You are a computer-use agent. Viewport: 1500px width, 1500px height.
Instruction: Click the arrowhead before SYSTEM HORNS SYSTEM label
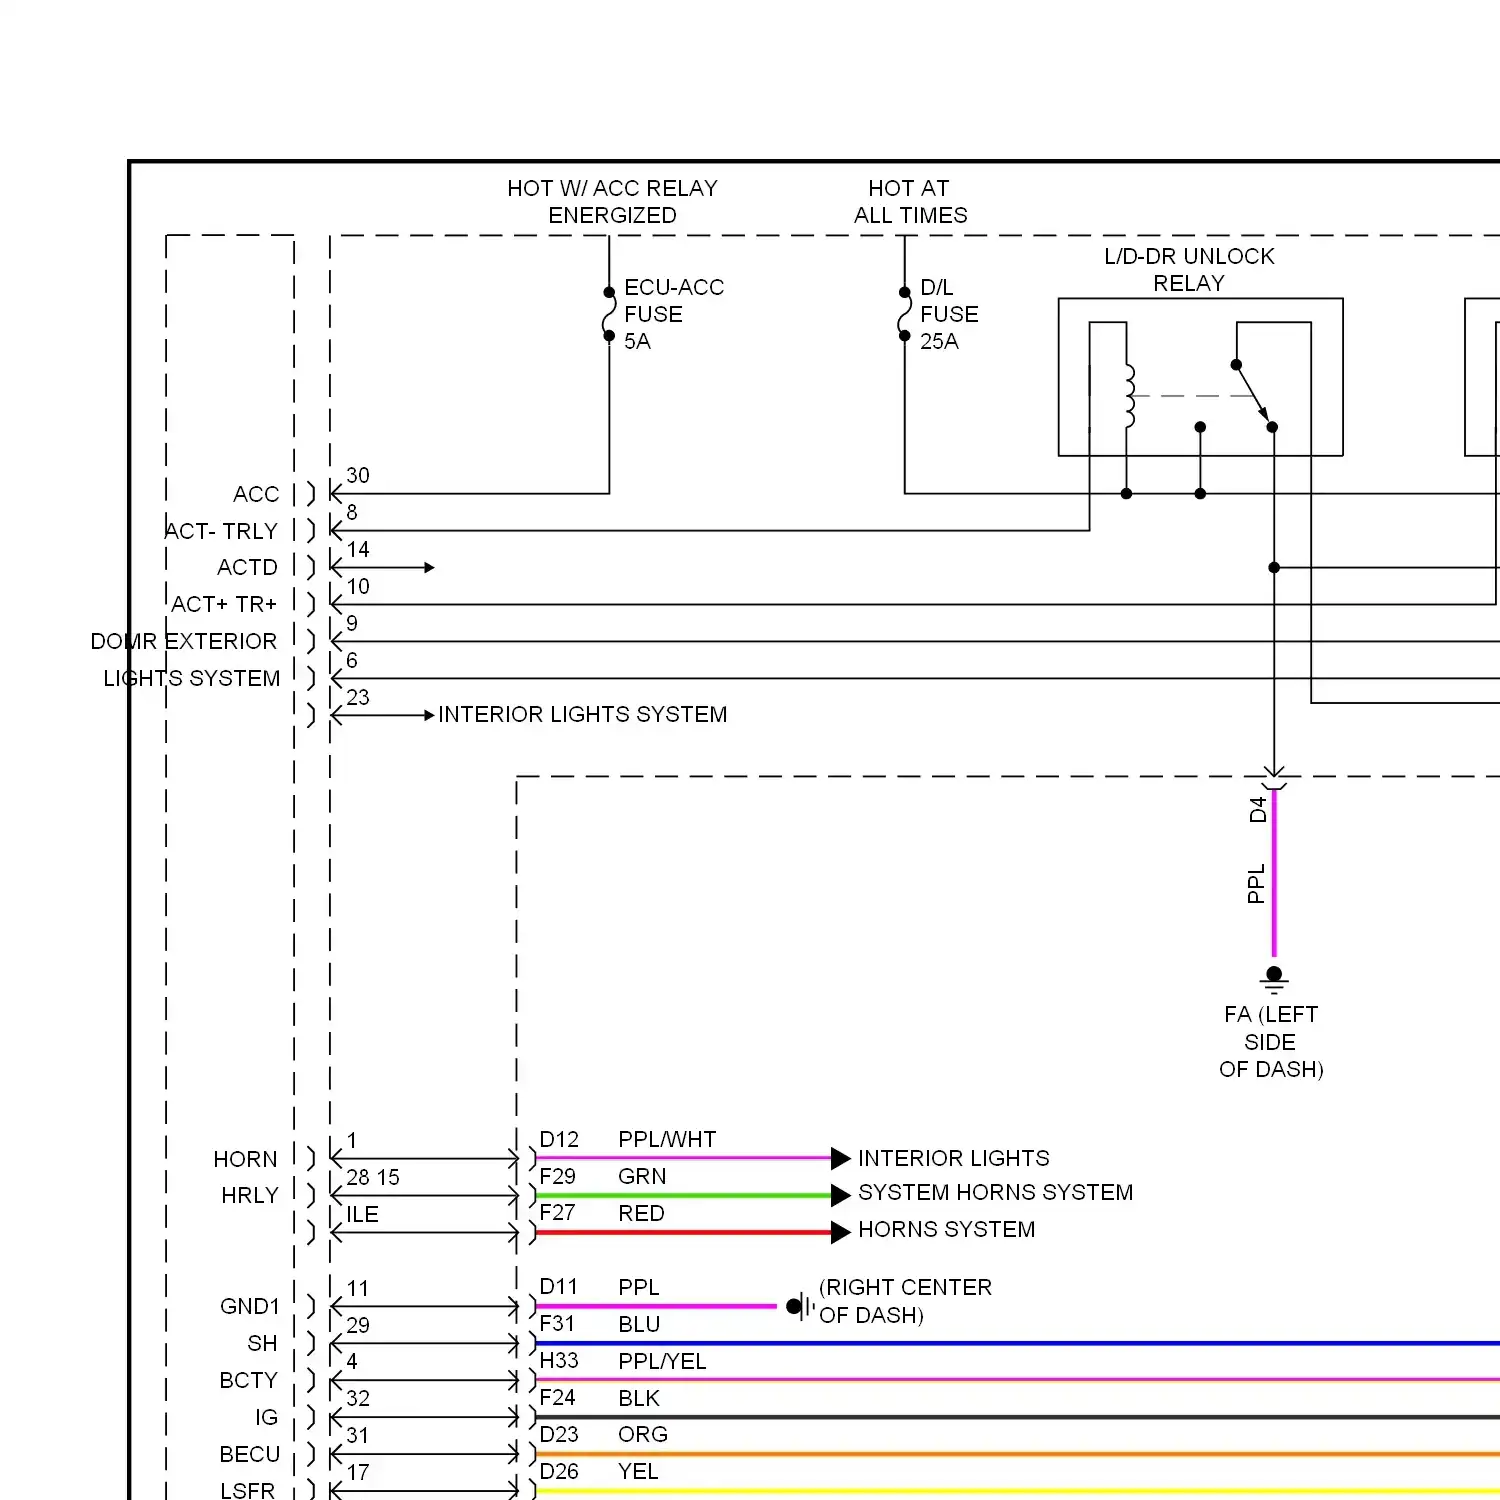click(x=841, y=1195)
